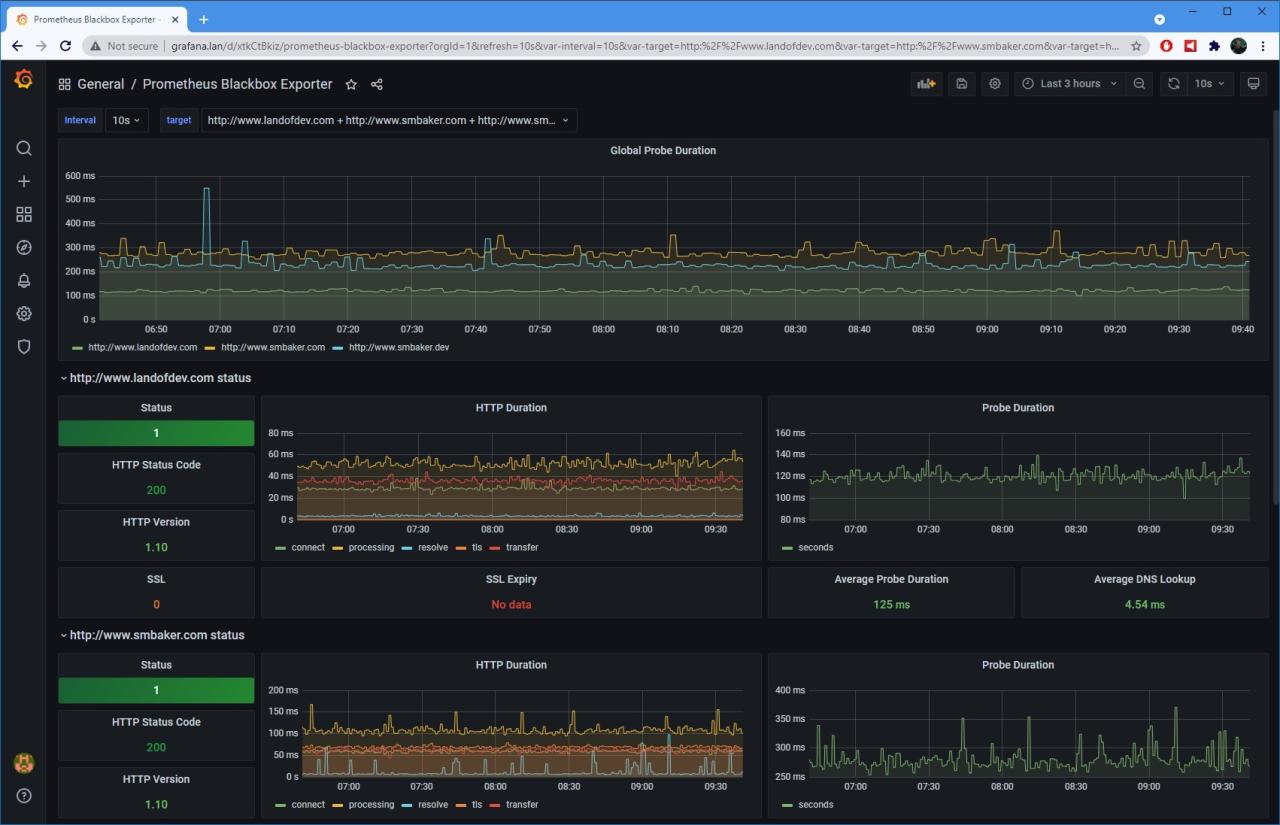Reload the browser page

(x=66, y=46)
